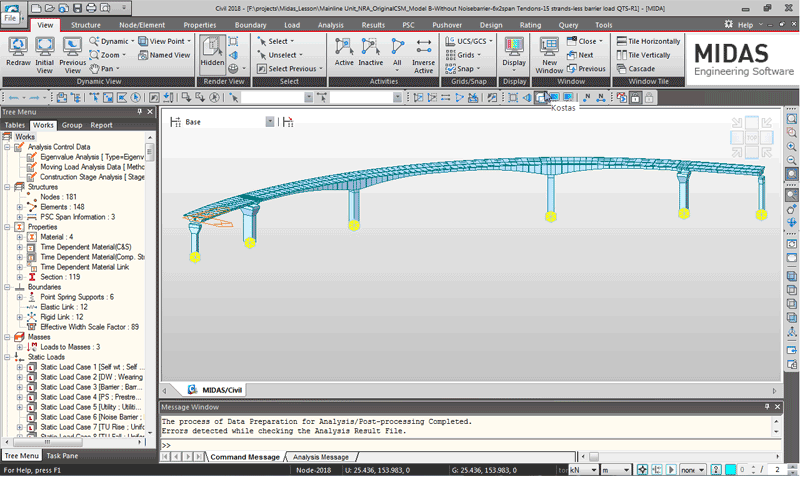This screenshot has height=477, width=800.
Task: Open the Grids dropdown
Action: tap(463, 55)
